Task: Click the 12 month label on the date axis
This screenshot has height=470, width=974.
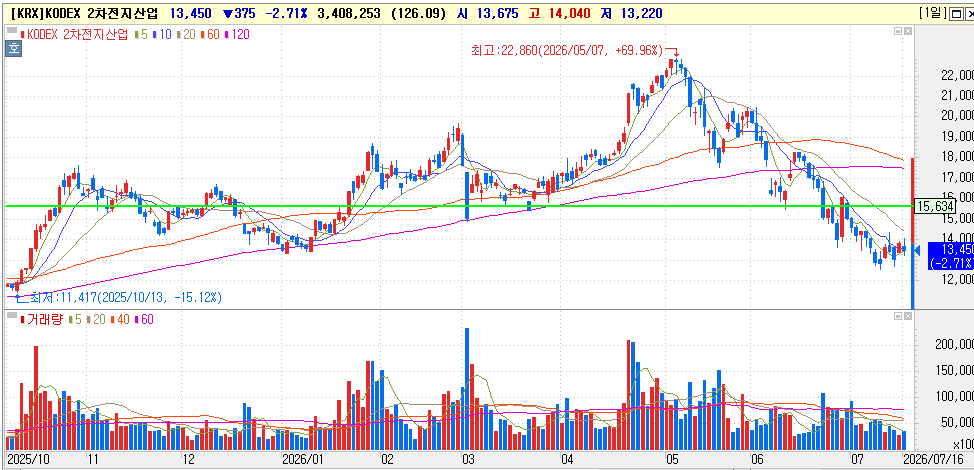Action: click(x=189, y=460)
